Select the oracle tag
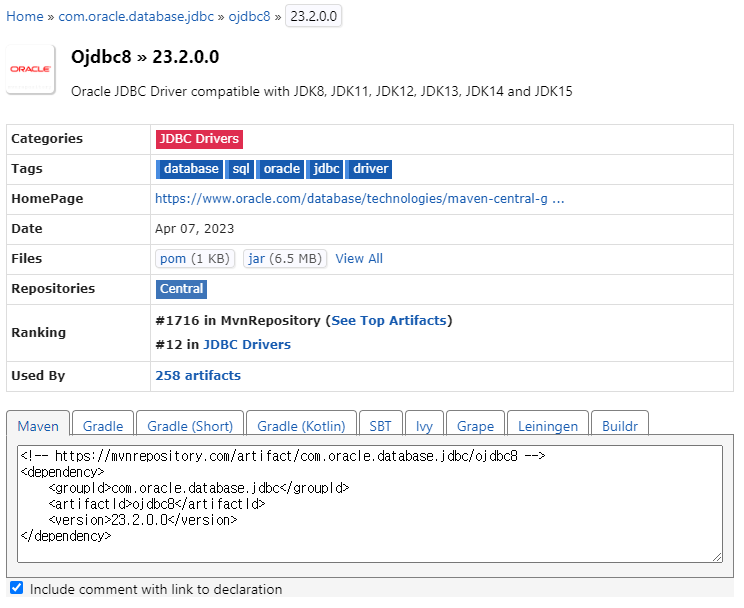The image size is (744, 608). pyautogui.click(x=280, y=169)
